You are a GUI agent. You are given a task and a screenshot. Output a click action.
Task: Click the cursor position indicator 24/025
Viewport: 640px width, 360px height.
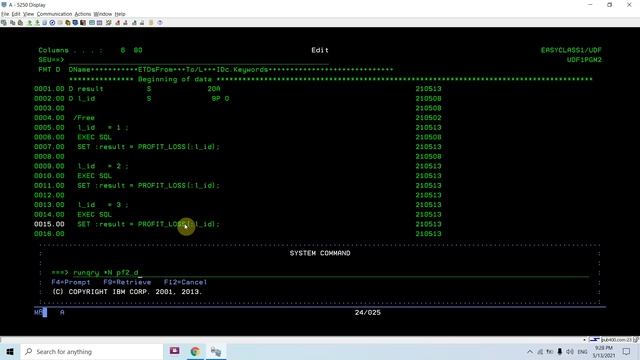pos(367,312)
